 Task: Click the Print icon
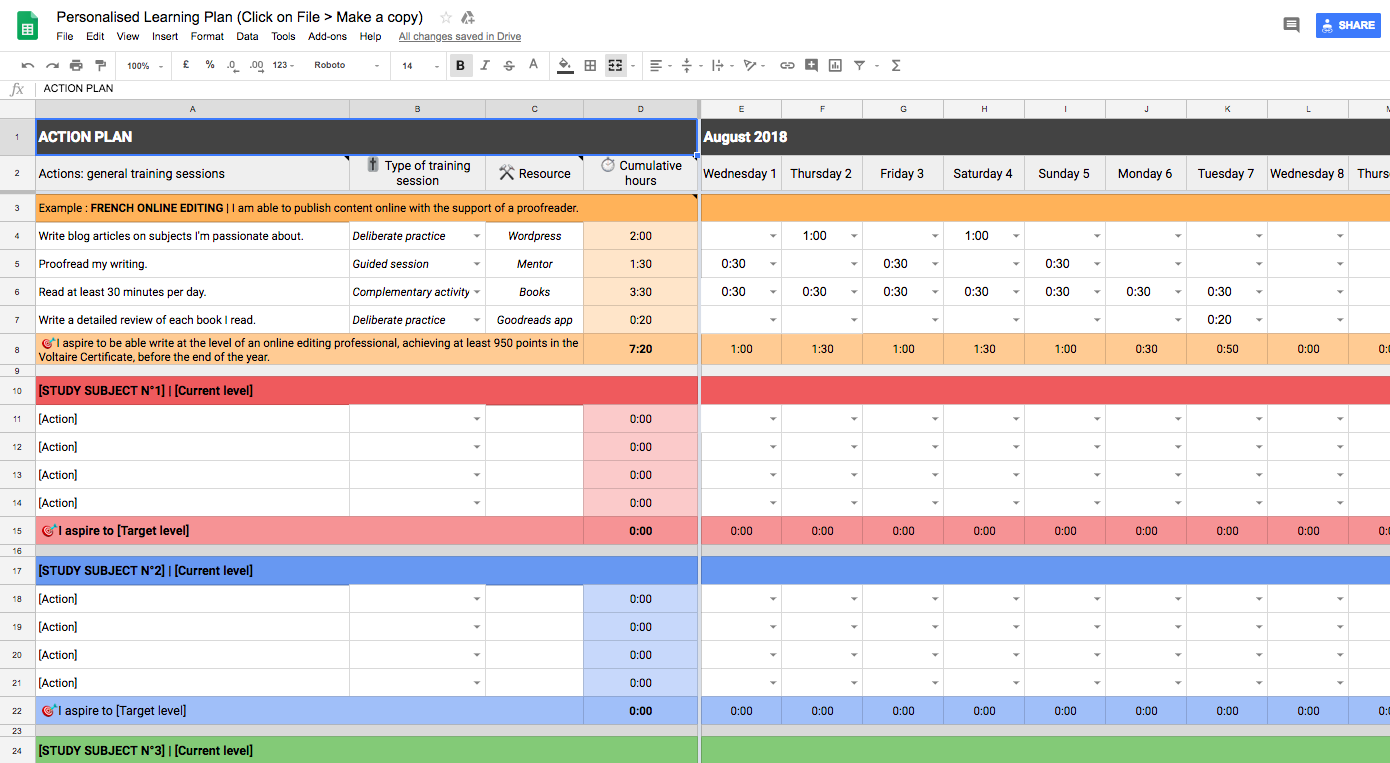pos(76,65)
